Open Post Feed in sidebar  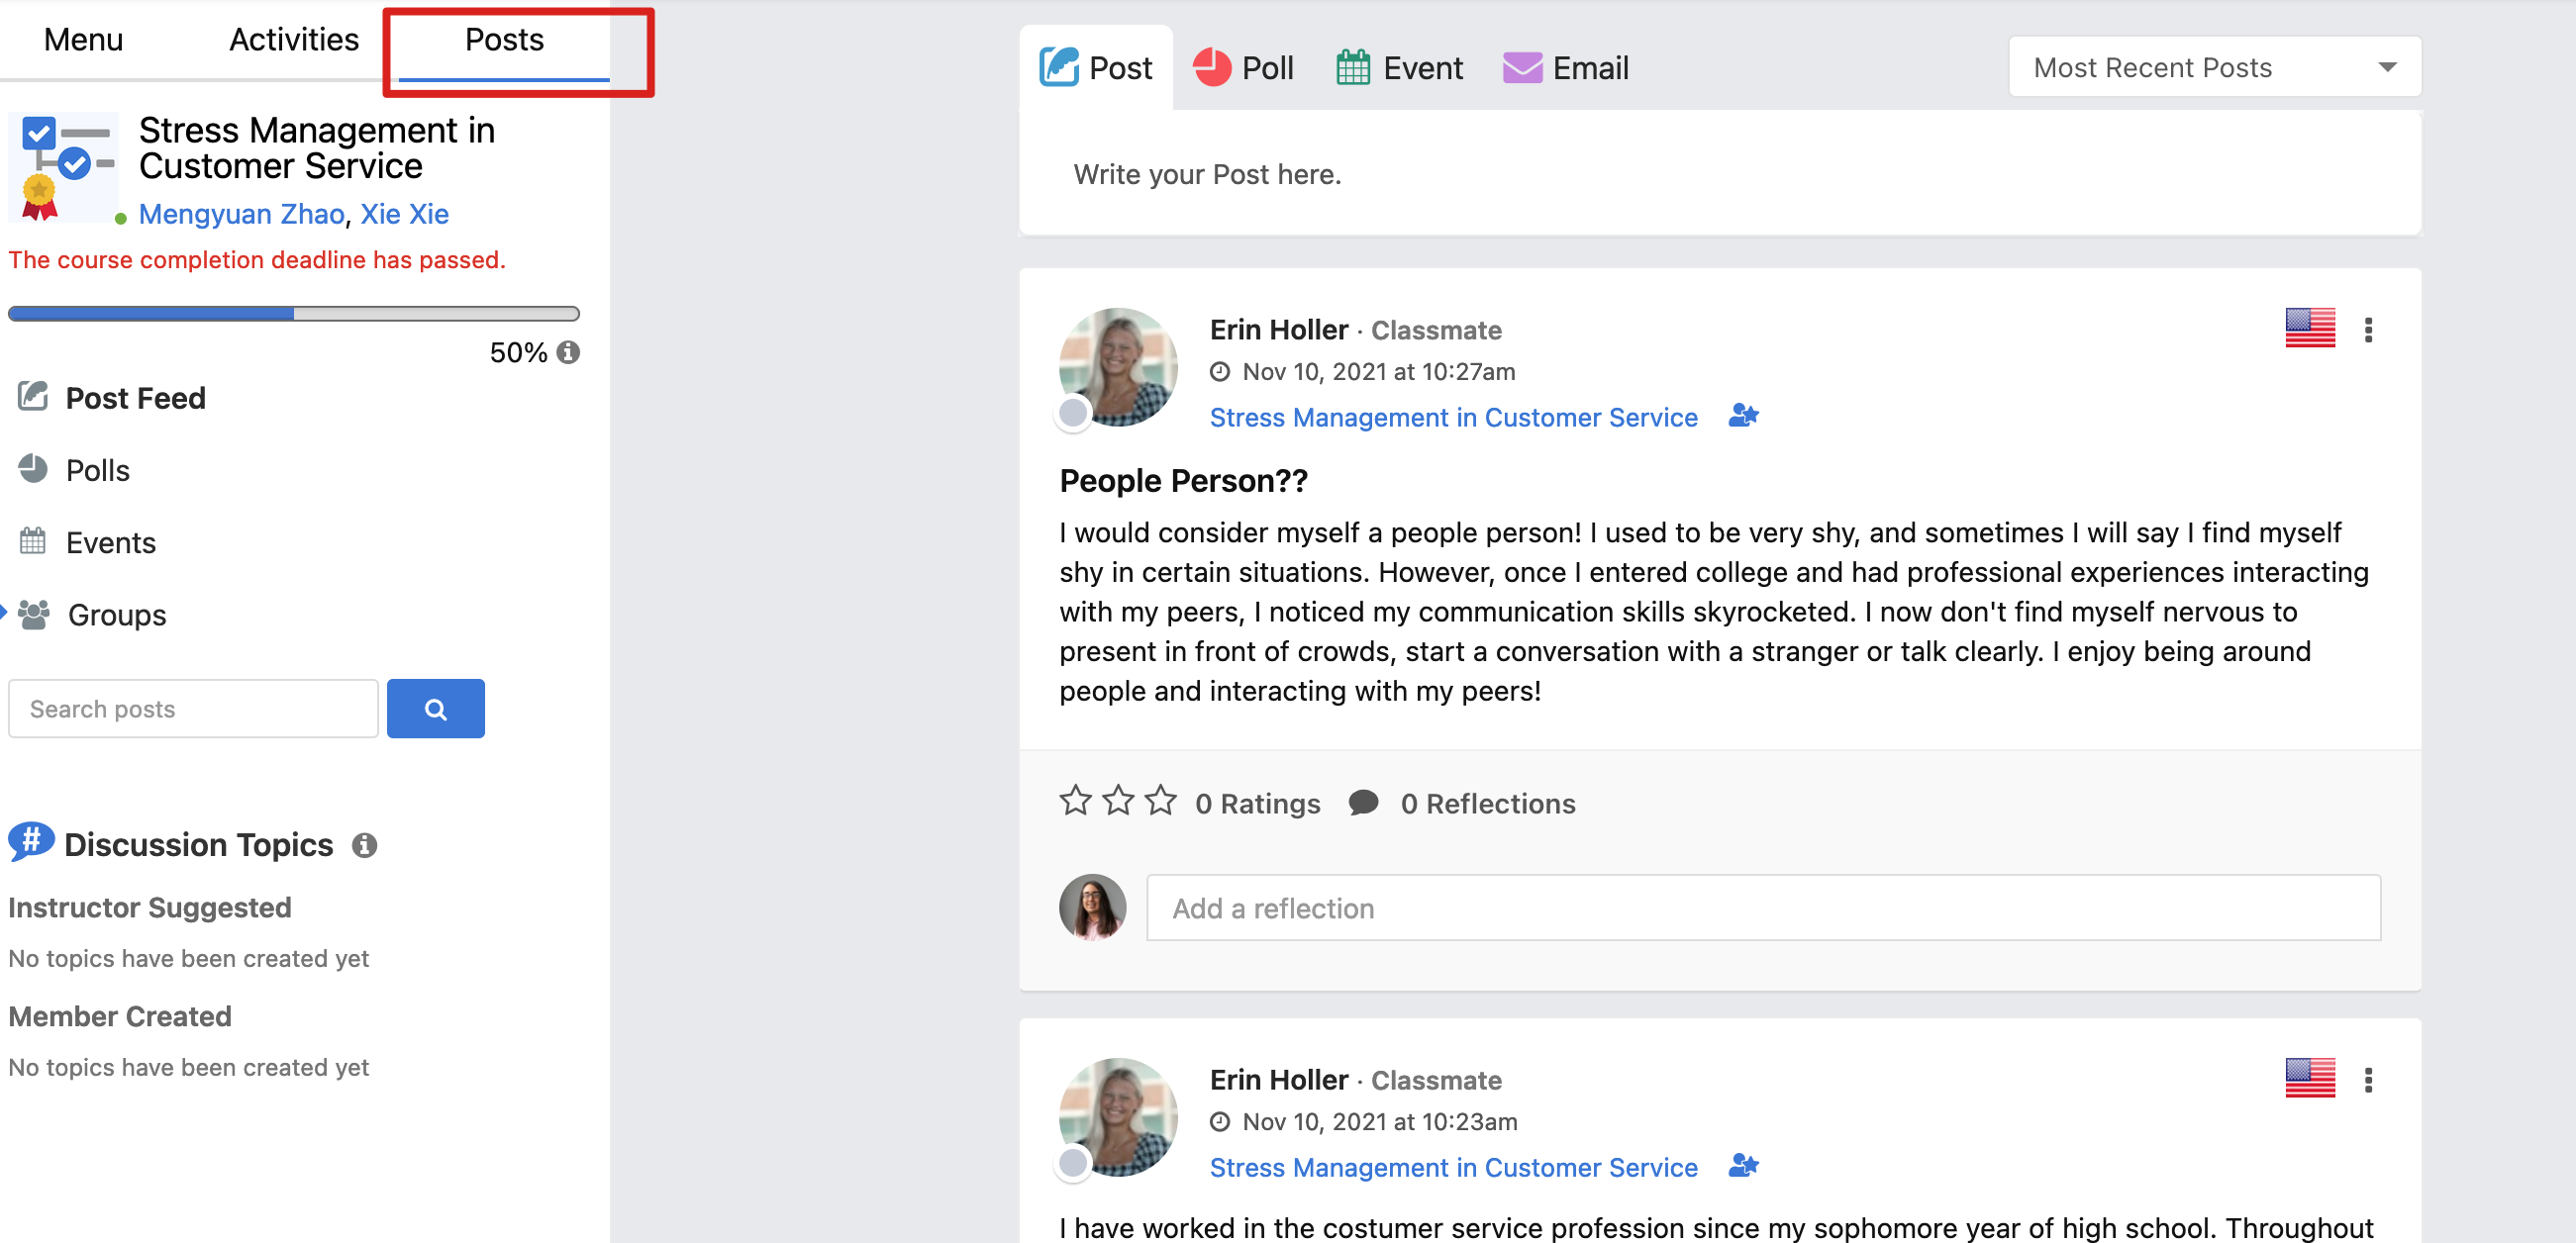pos(135,398)
